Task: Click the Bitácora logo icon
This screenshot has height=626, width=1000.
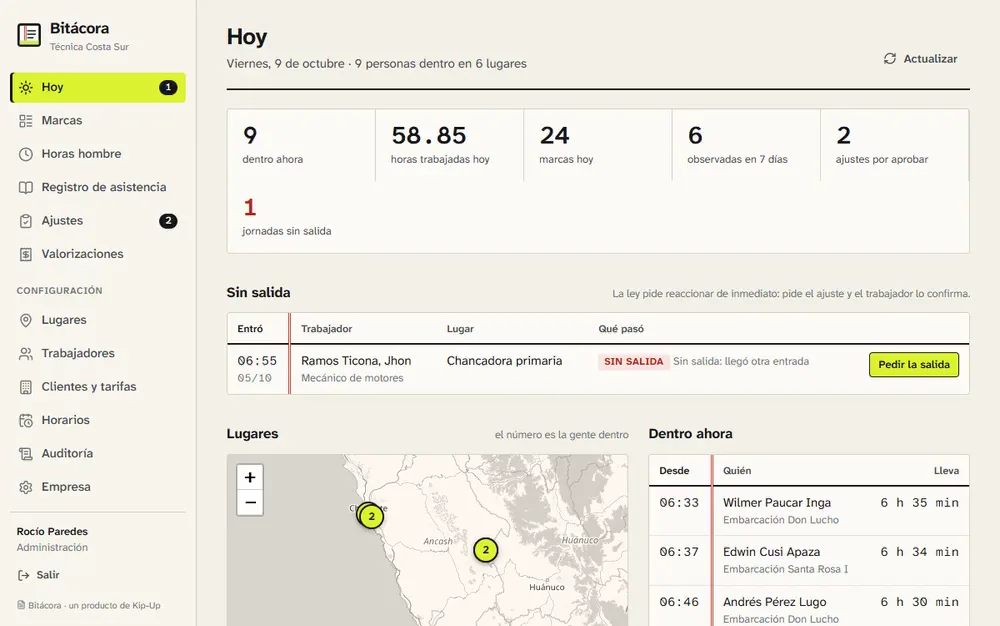Action: [x=29, y=34]
